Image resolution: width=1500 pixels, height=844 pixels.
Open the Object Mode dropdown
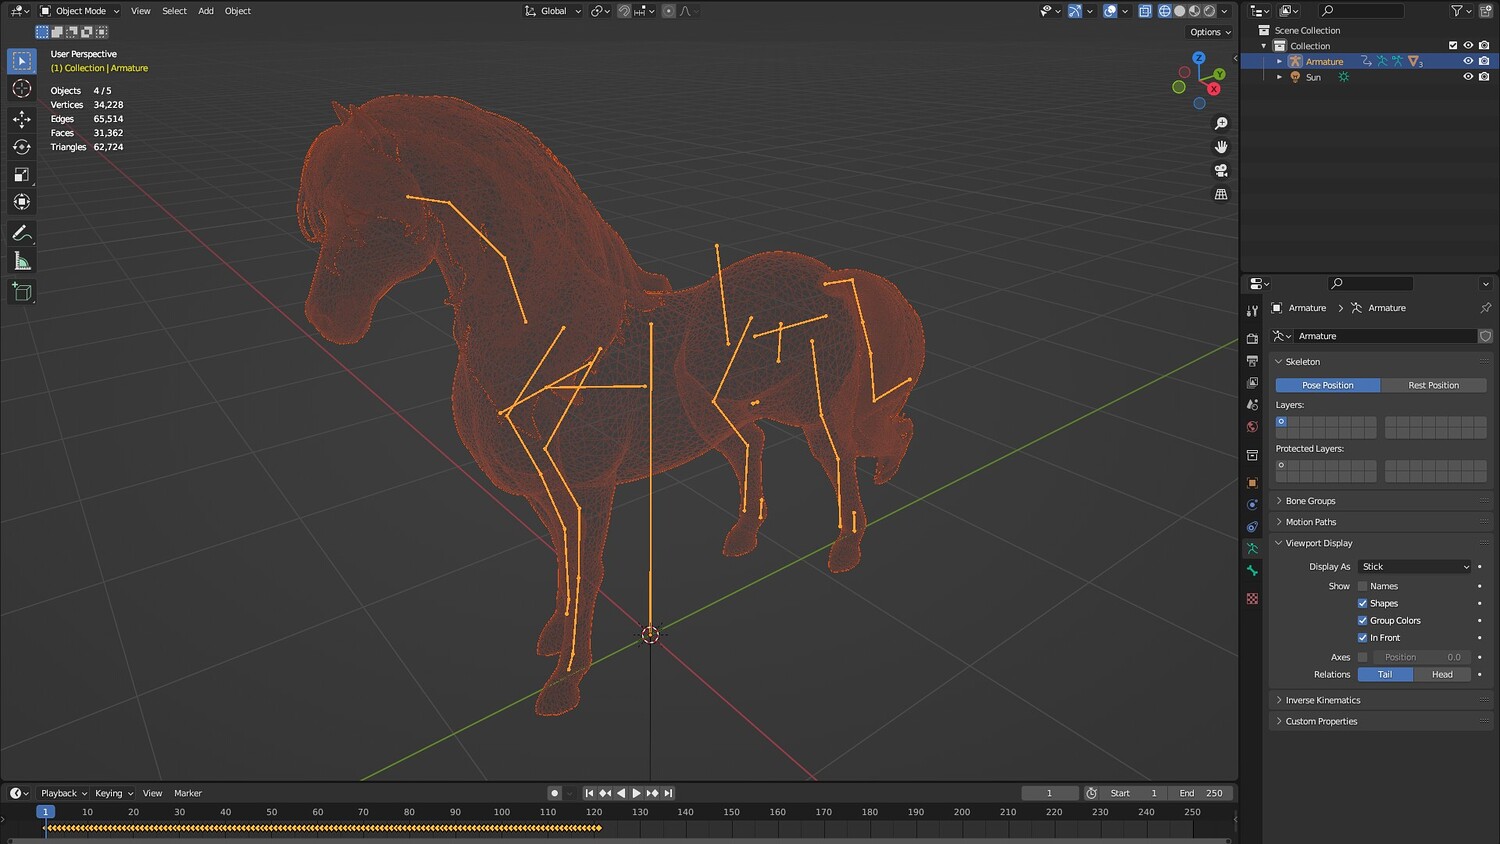click(x=79, y=11)
